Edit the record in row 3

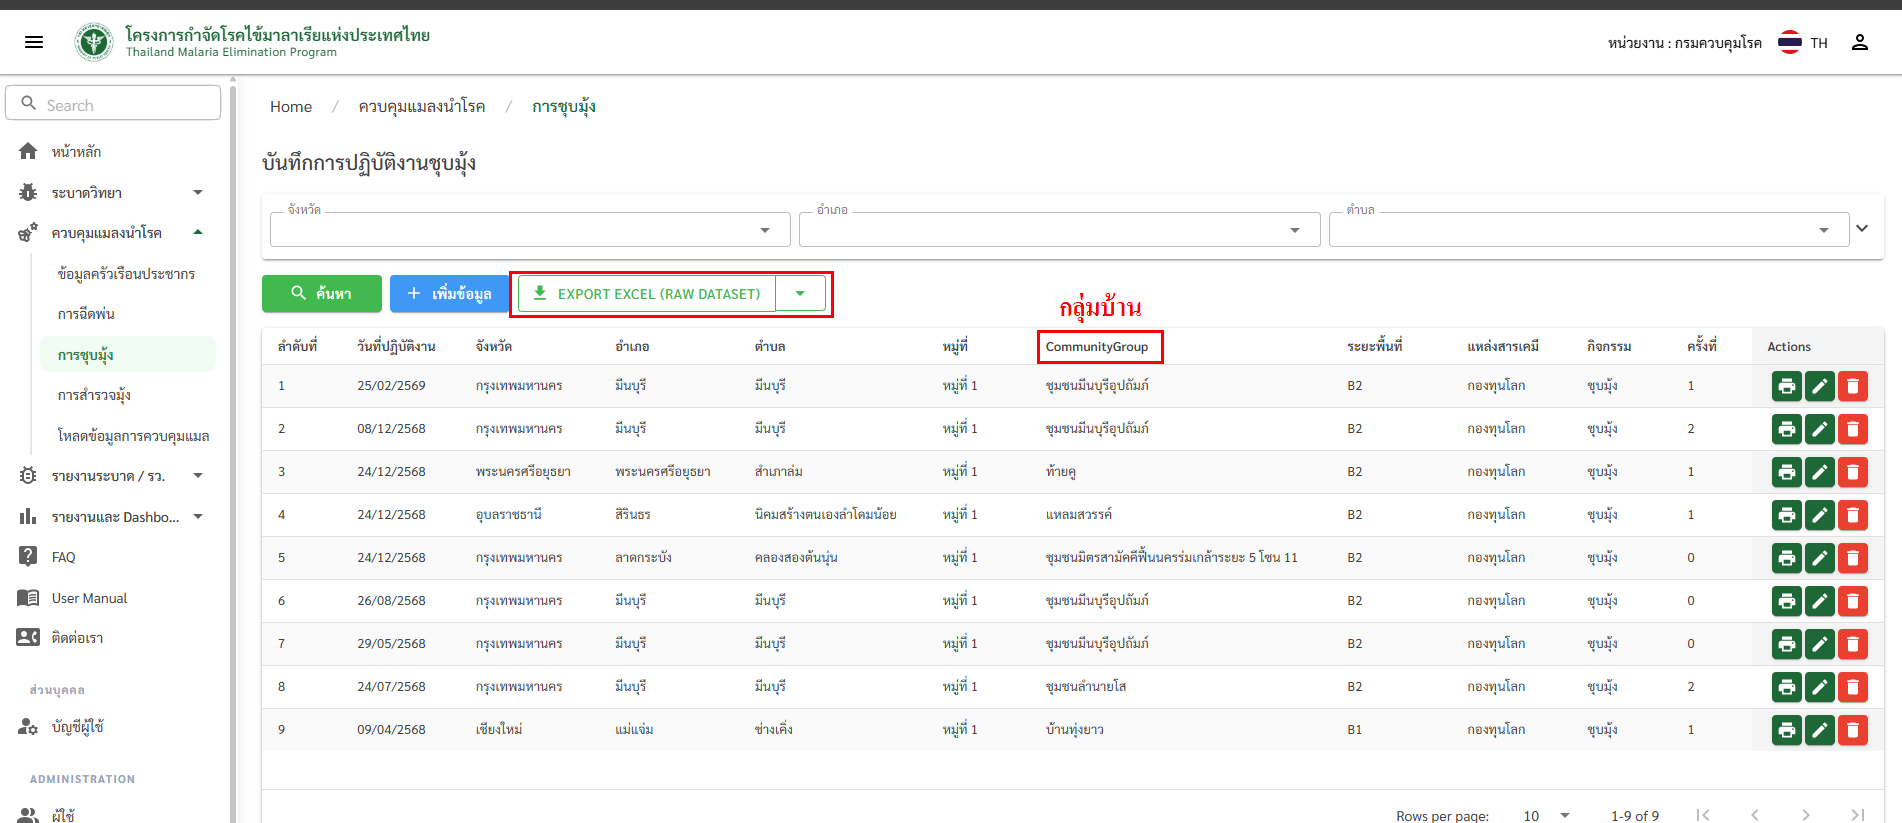[x=1819, y=472]
